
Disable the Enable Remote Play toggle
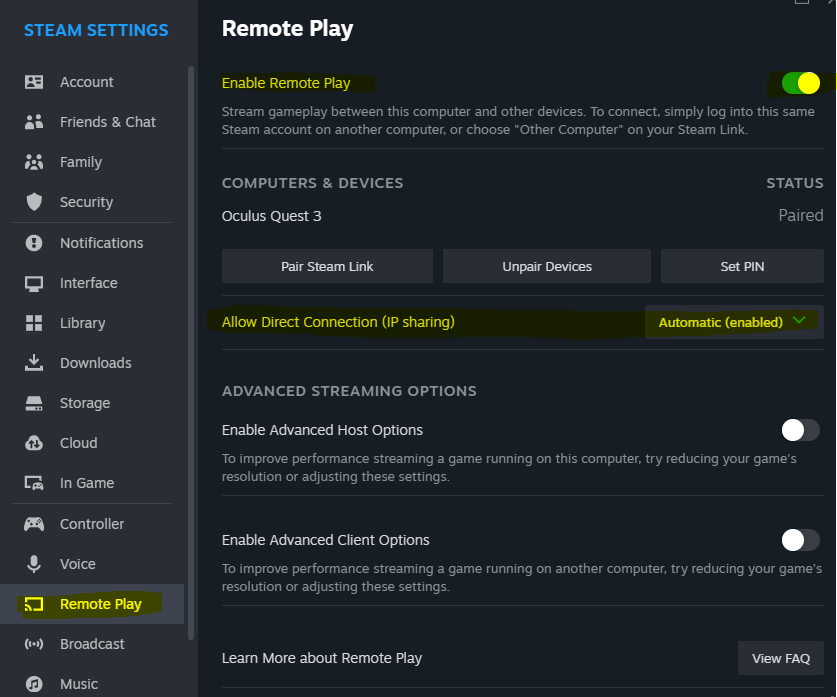(800, 83)
